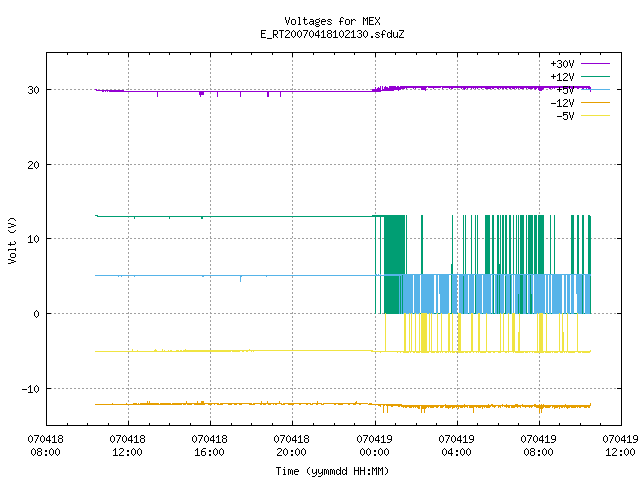Click the y-axis tick value 10
Viewport: 640px width, 480px height.
33,239
